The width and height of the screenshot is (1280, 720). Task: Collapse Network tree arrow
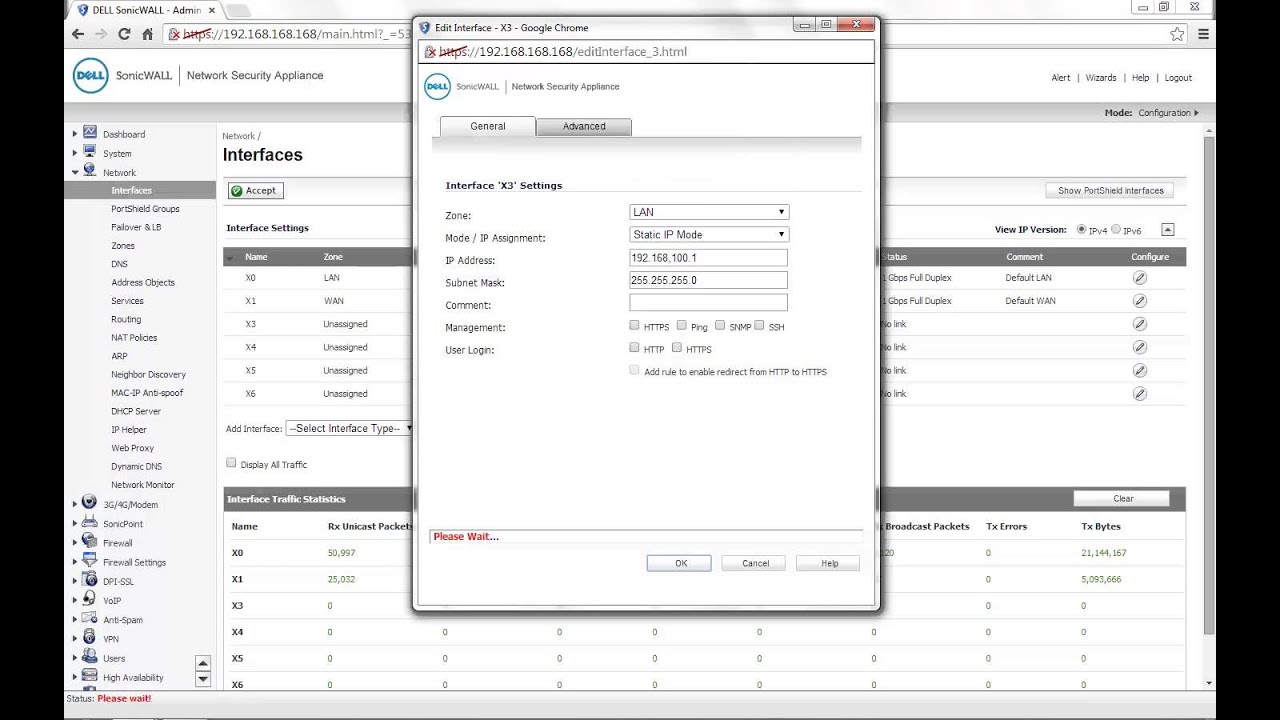75,172
